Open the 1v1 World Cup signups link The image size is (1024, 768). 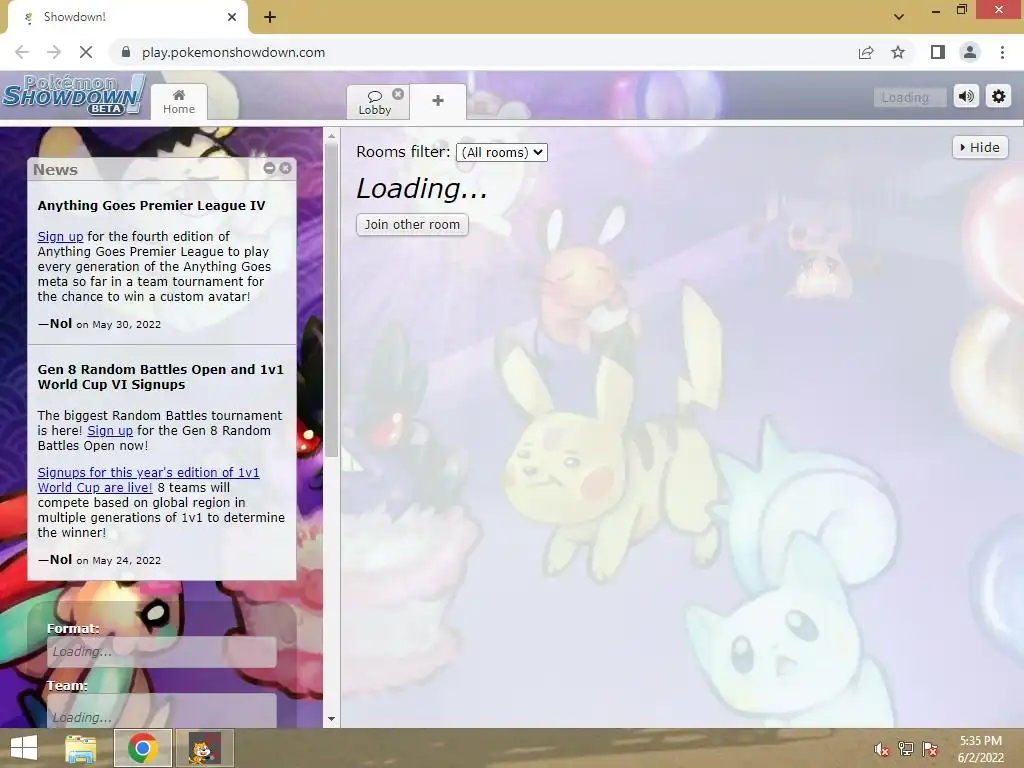click(148, 480)
